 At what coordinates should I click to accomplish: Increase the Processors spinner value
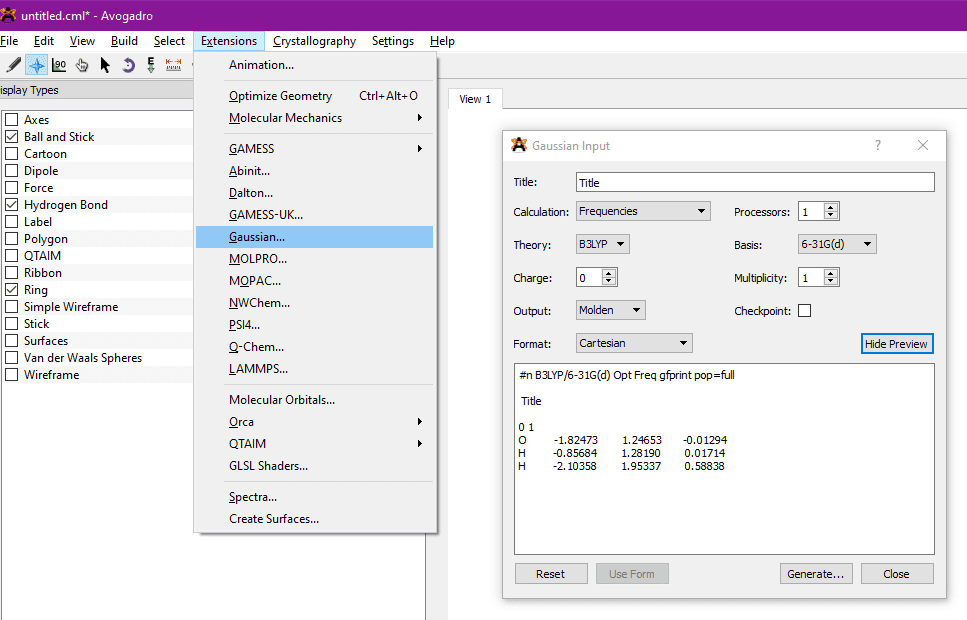coord(832,207)
